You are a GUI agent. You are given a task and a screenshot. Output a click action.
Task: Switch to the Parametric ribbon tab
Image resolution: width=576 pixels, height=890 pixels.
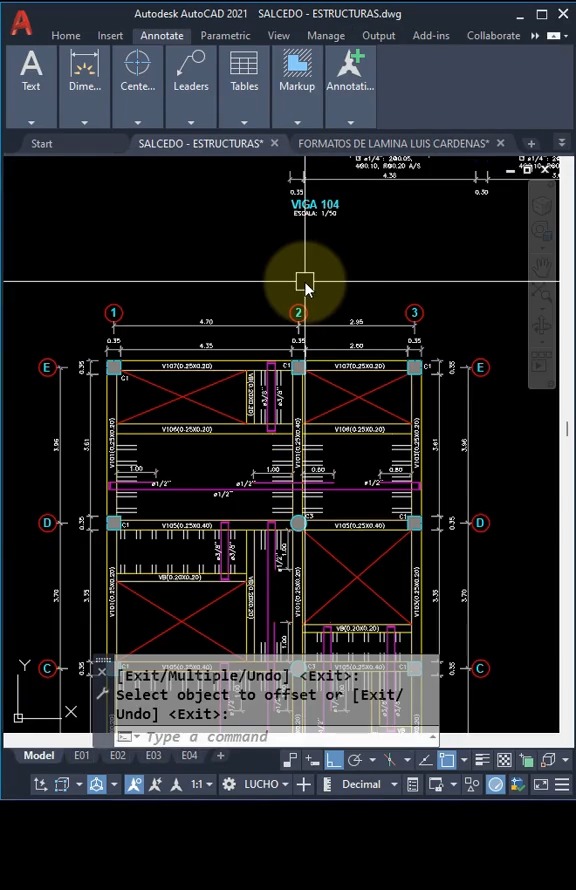coord(225,36)
